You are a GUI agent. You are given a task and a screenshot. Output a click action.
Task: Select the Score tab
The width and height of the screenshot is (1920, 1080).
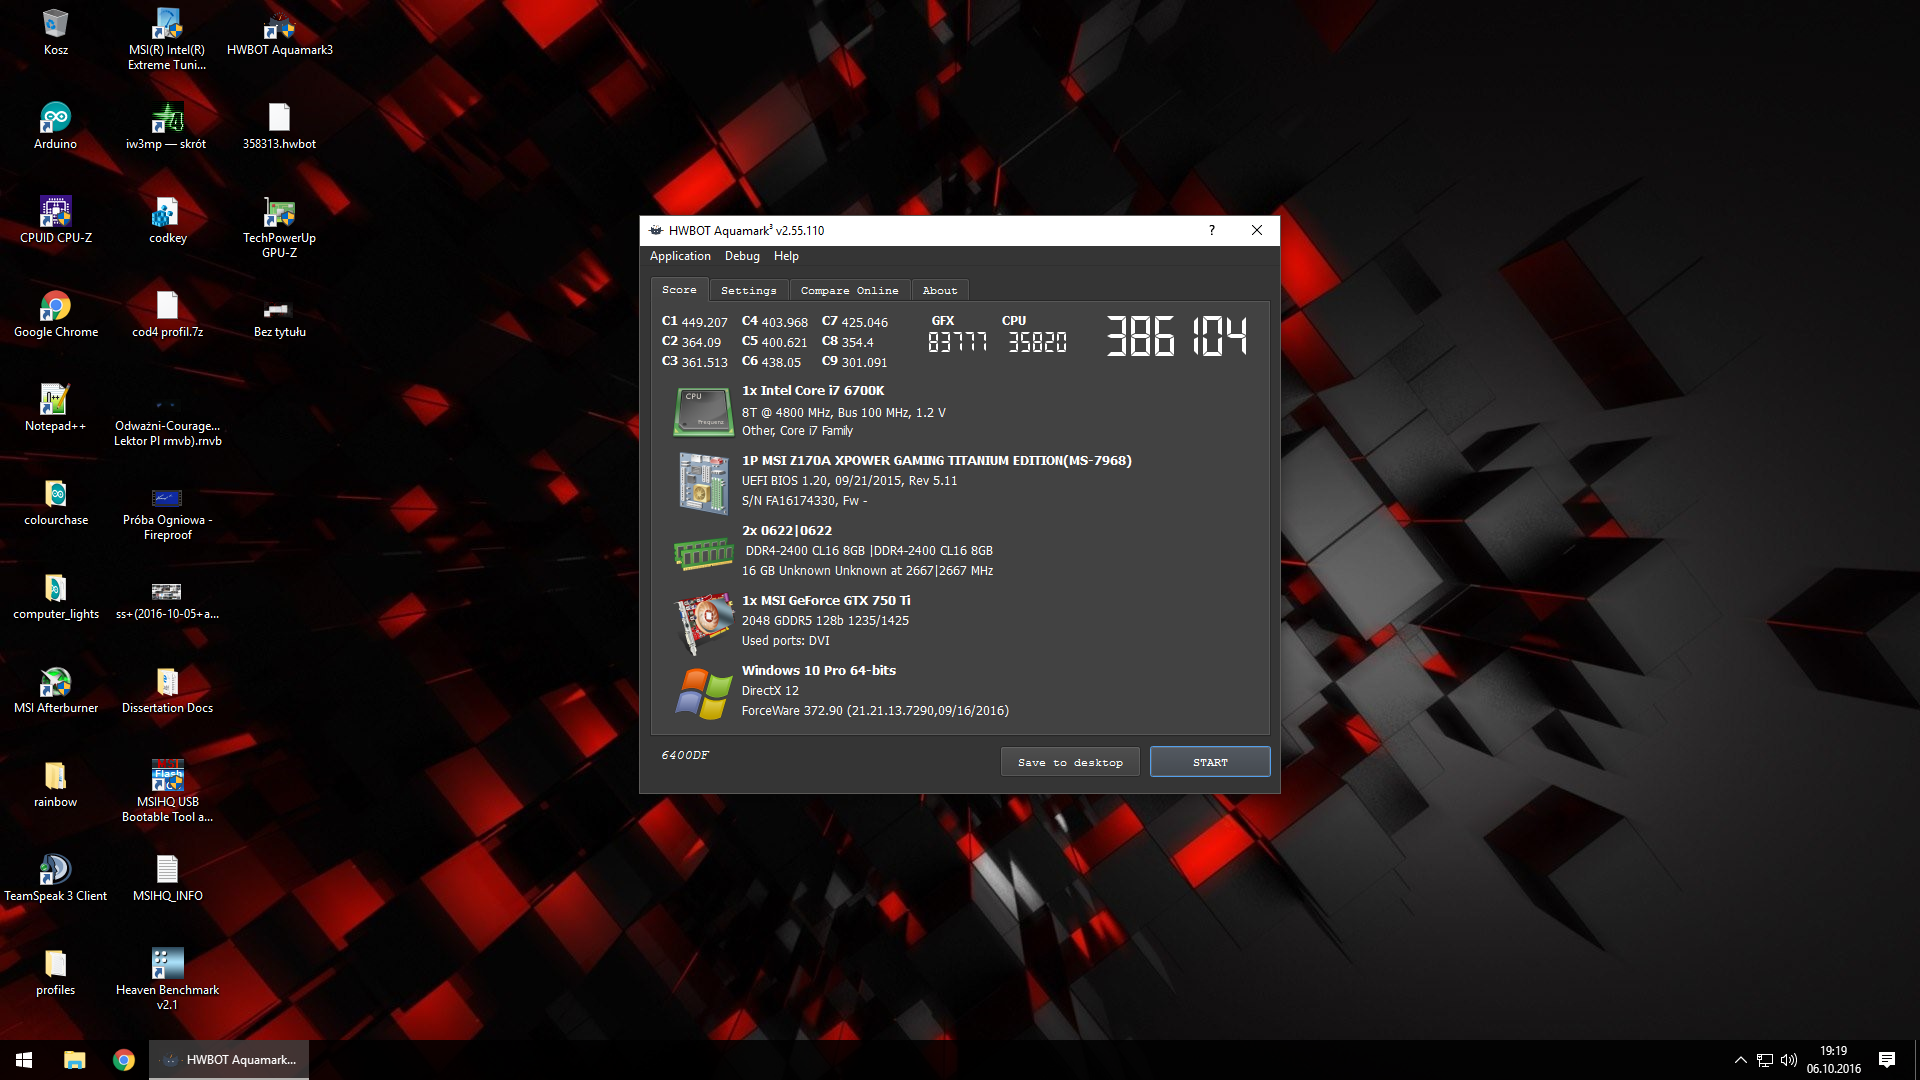(679, 289)
